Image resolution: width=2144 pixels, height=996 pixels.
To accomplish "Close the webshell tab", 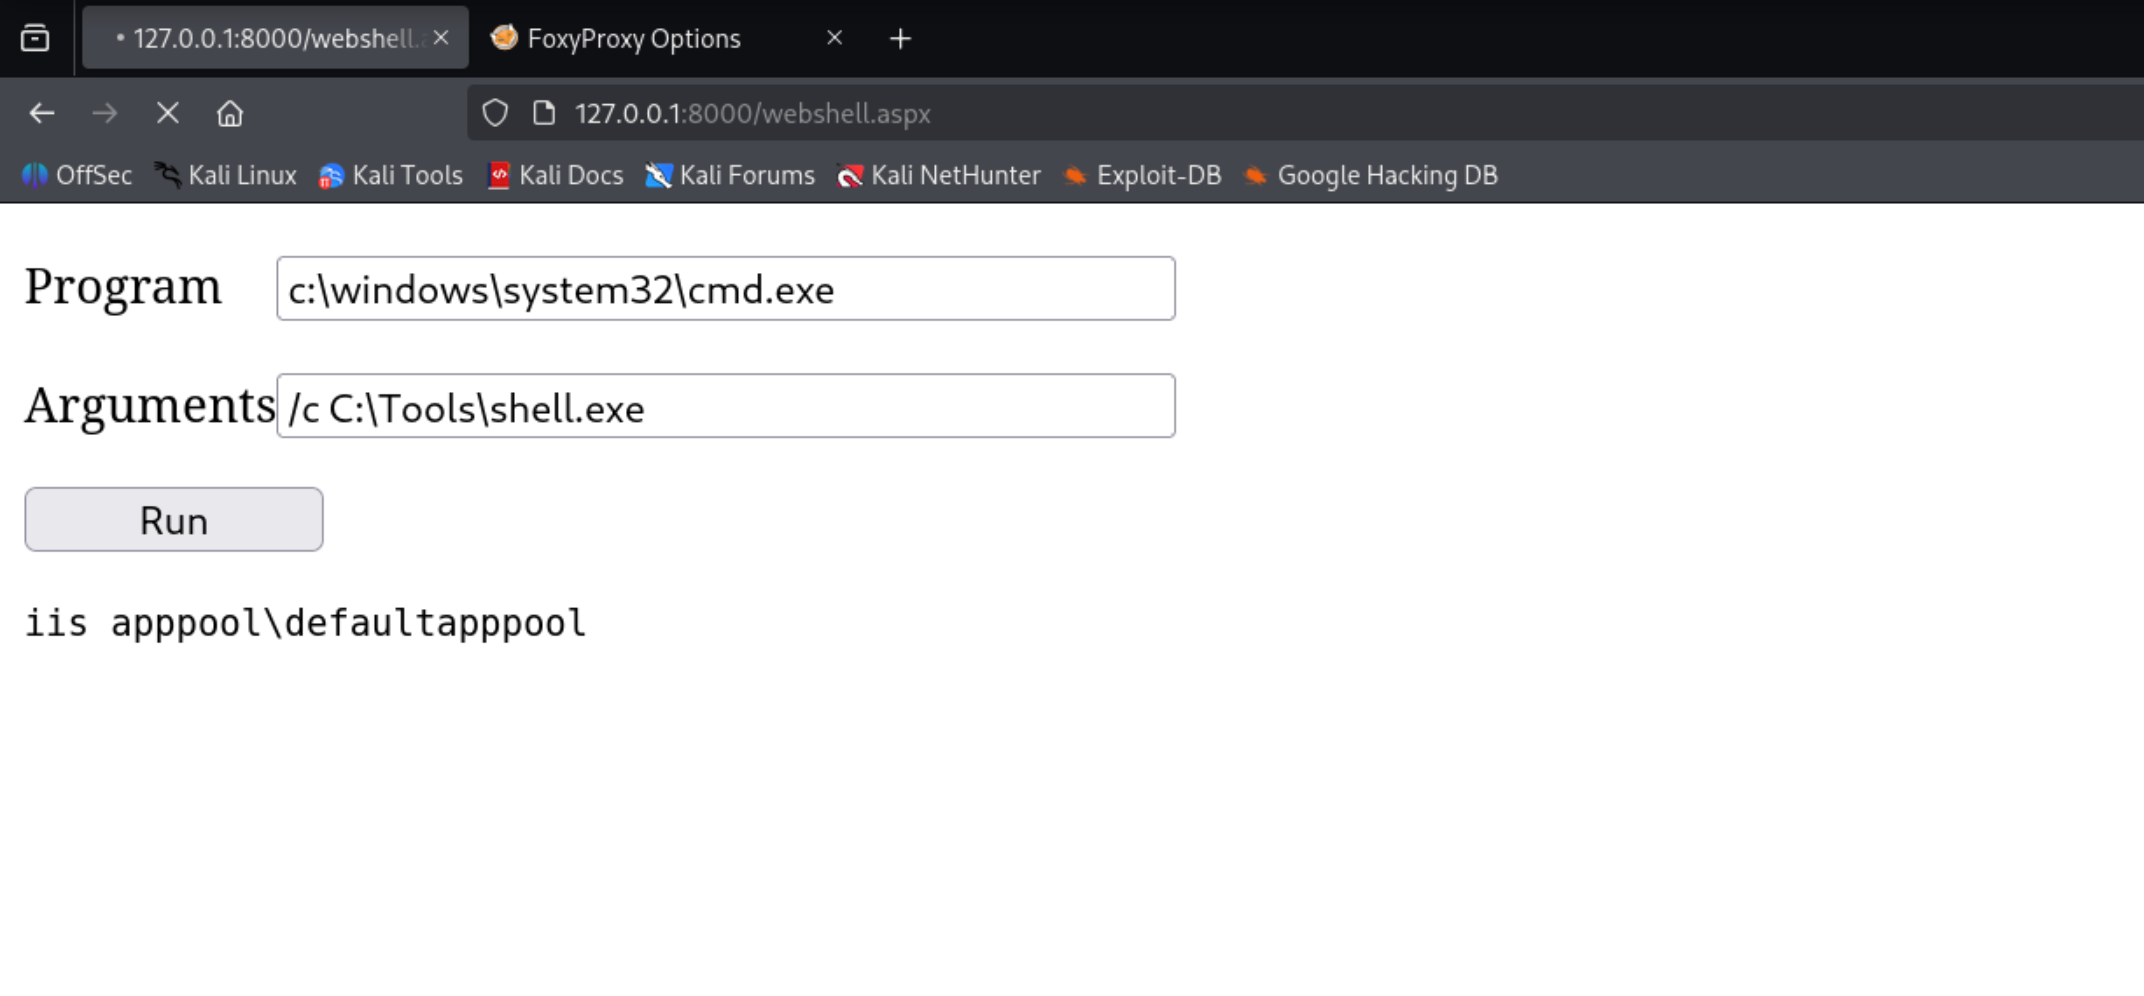I will click(x=441, y=38).
